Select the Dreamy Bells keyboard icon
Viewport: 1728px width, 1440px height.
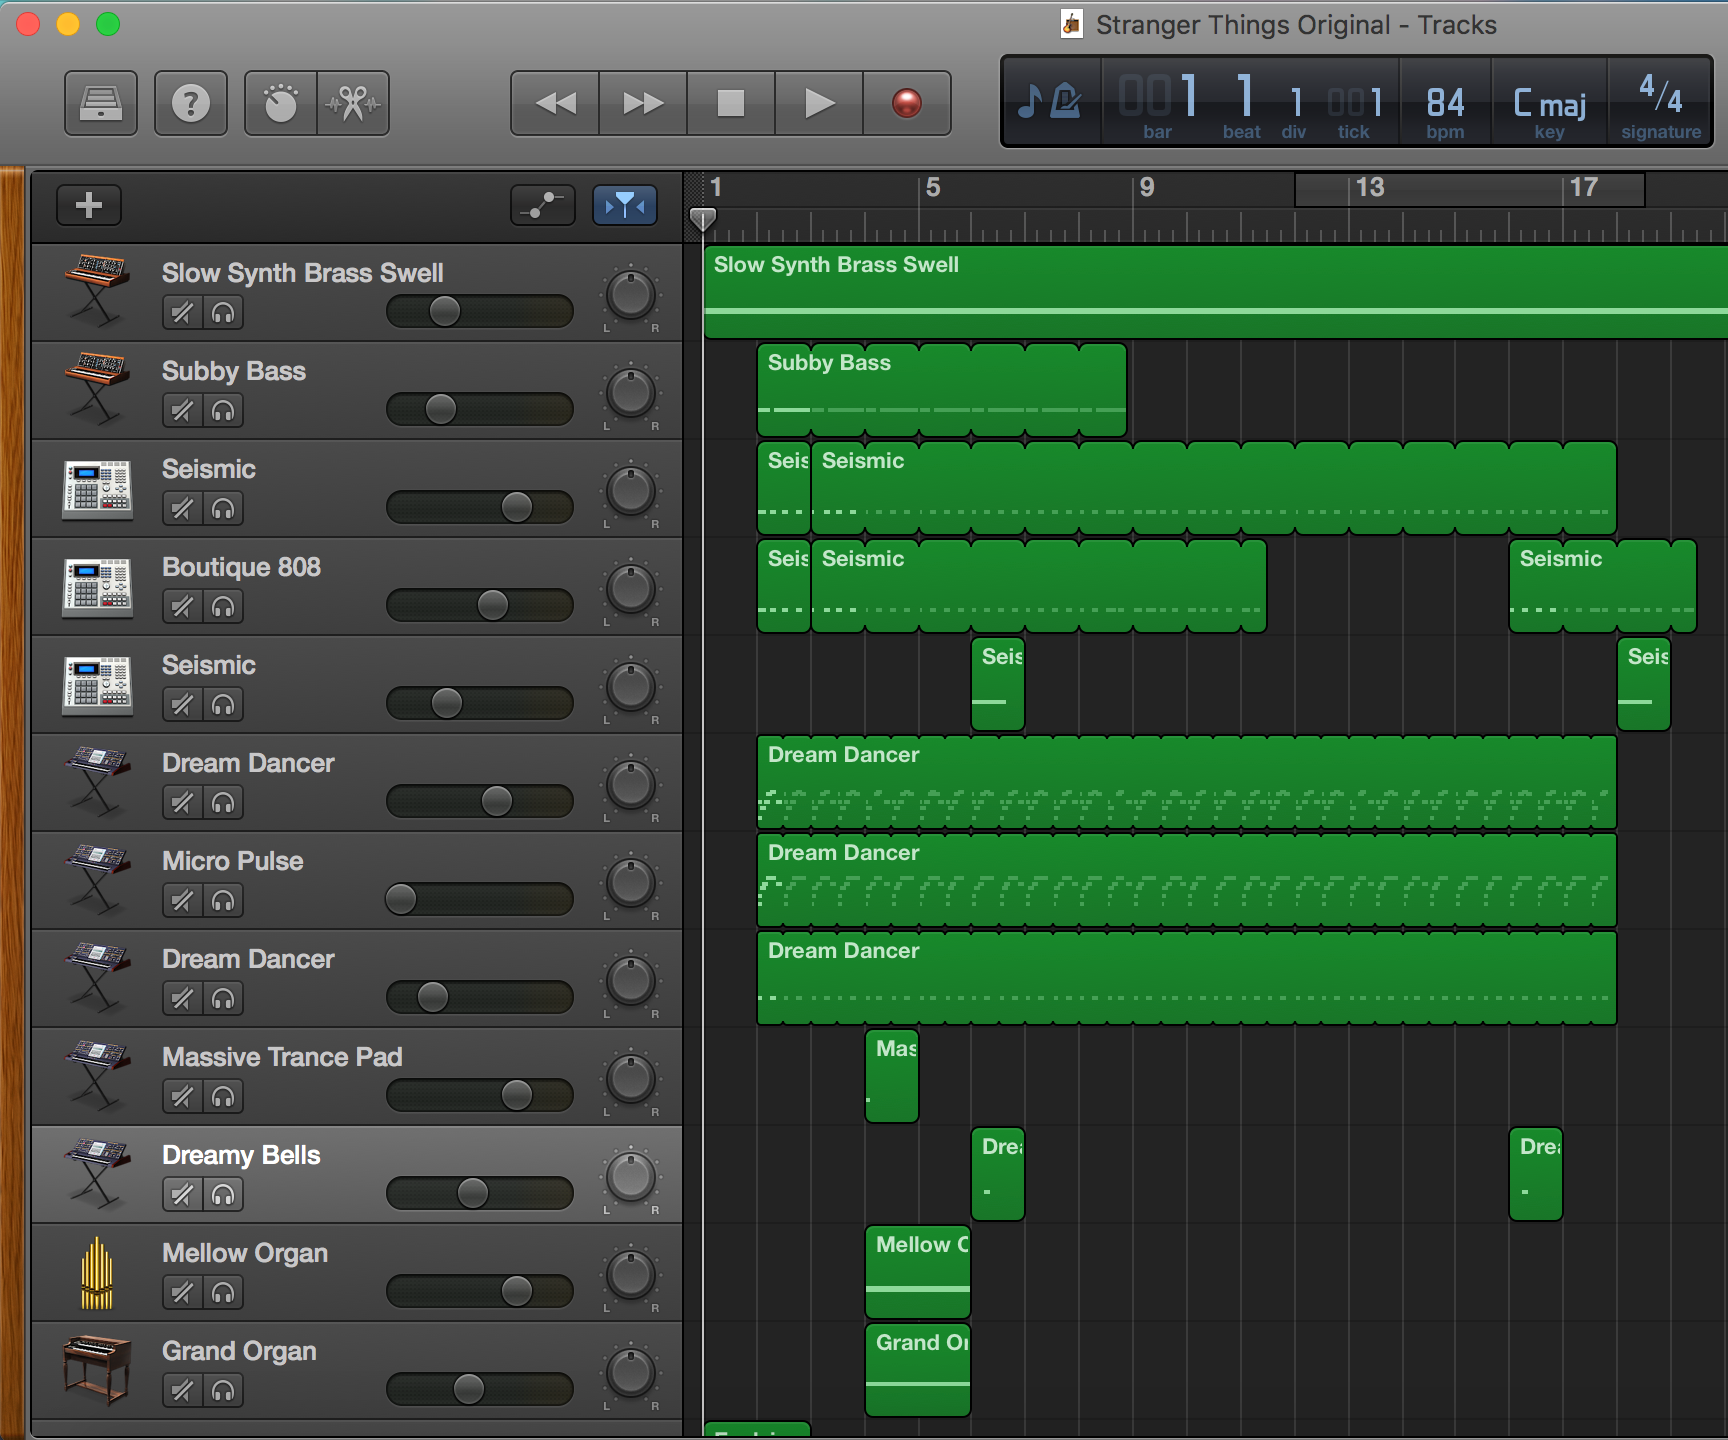point(96,1172)
